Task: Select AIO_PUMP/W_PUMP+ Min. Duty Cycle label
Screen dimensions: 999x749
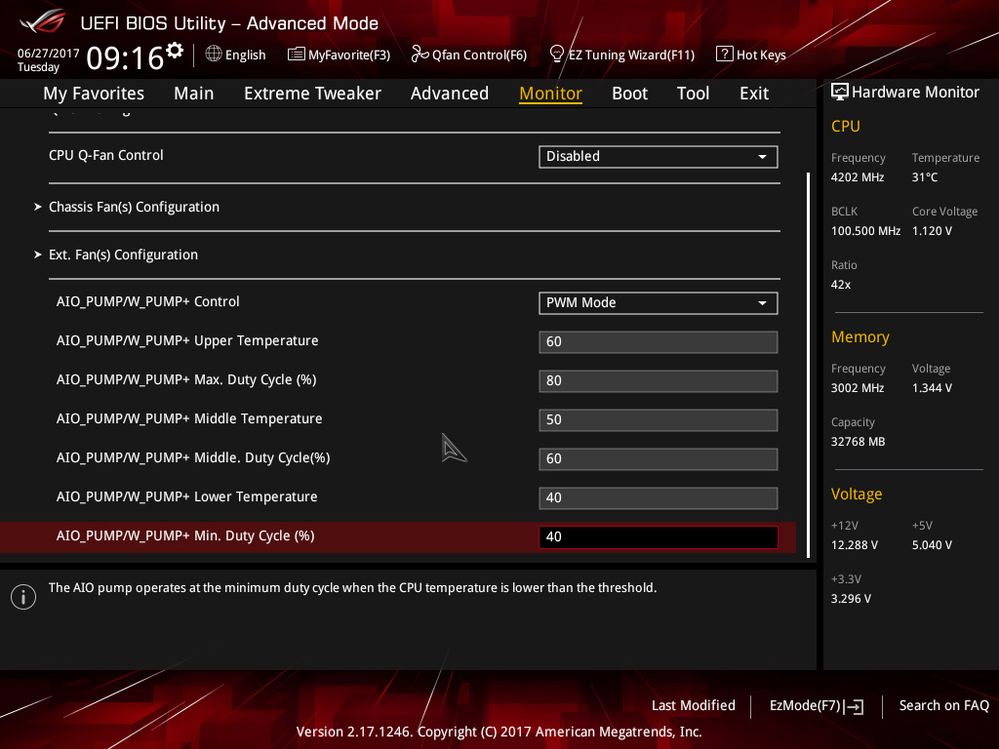Action: 185,536
